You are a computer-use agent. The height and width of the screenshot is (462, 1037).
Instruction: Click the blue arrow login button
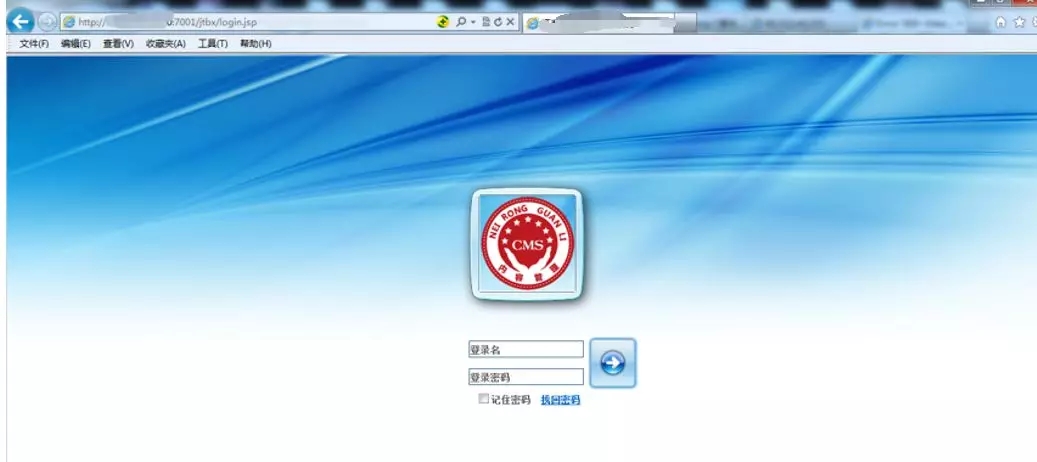click(x=612, y=363)
